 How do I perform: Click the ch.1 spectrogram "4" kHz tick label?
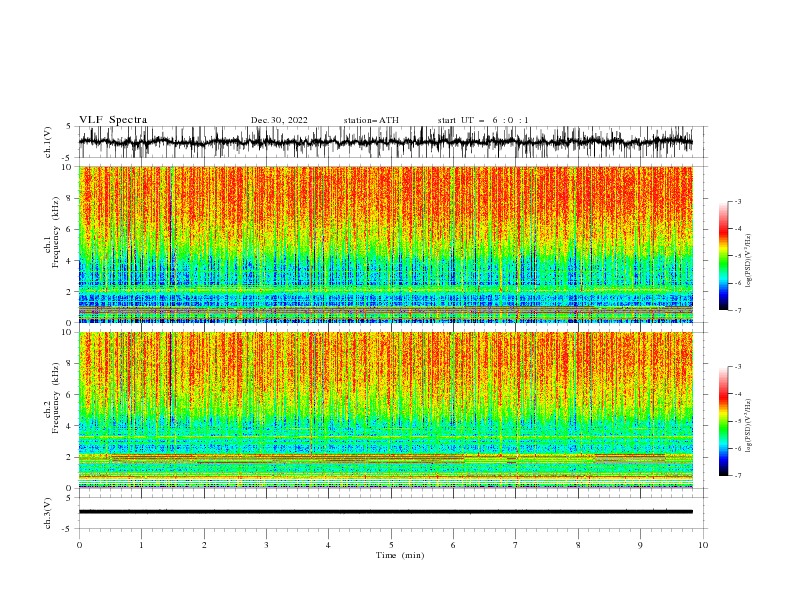tap(71, 261)
